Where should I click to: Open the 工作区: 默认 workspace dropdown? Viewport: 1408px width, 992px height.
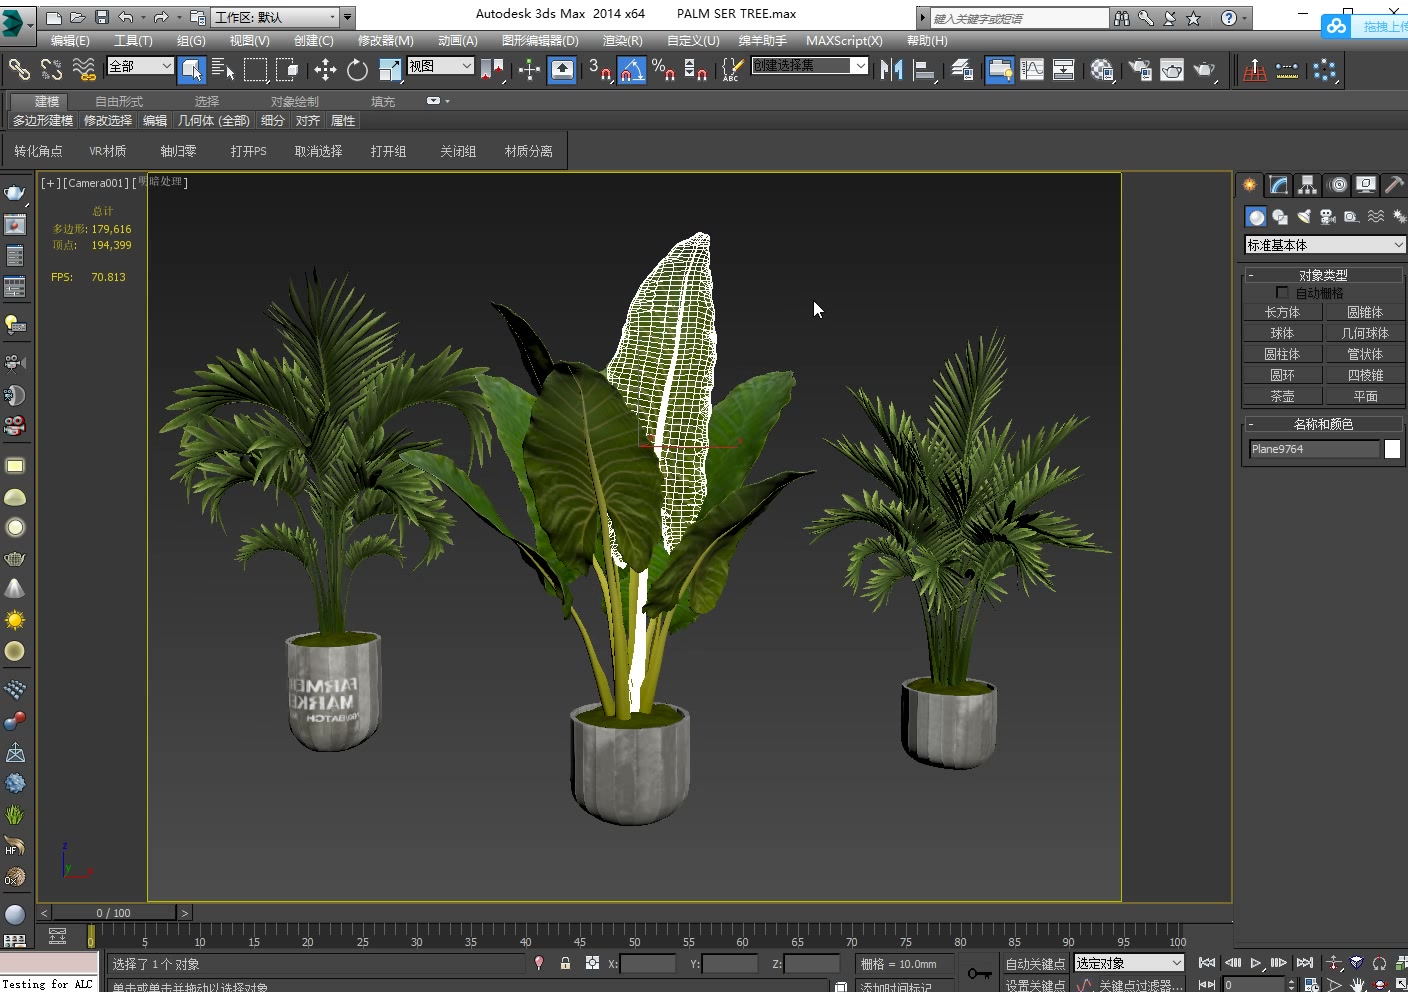tap(276, 17)
